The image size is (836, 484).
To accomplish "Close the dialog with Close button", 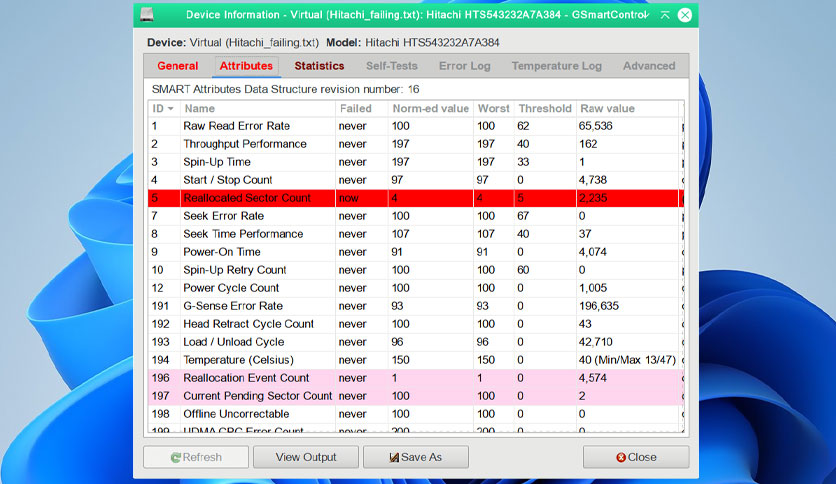I will coord(636,457).
